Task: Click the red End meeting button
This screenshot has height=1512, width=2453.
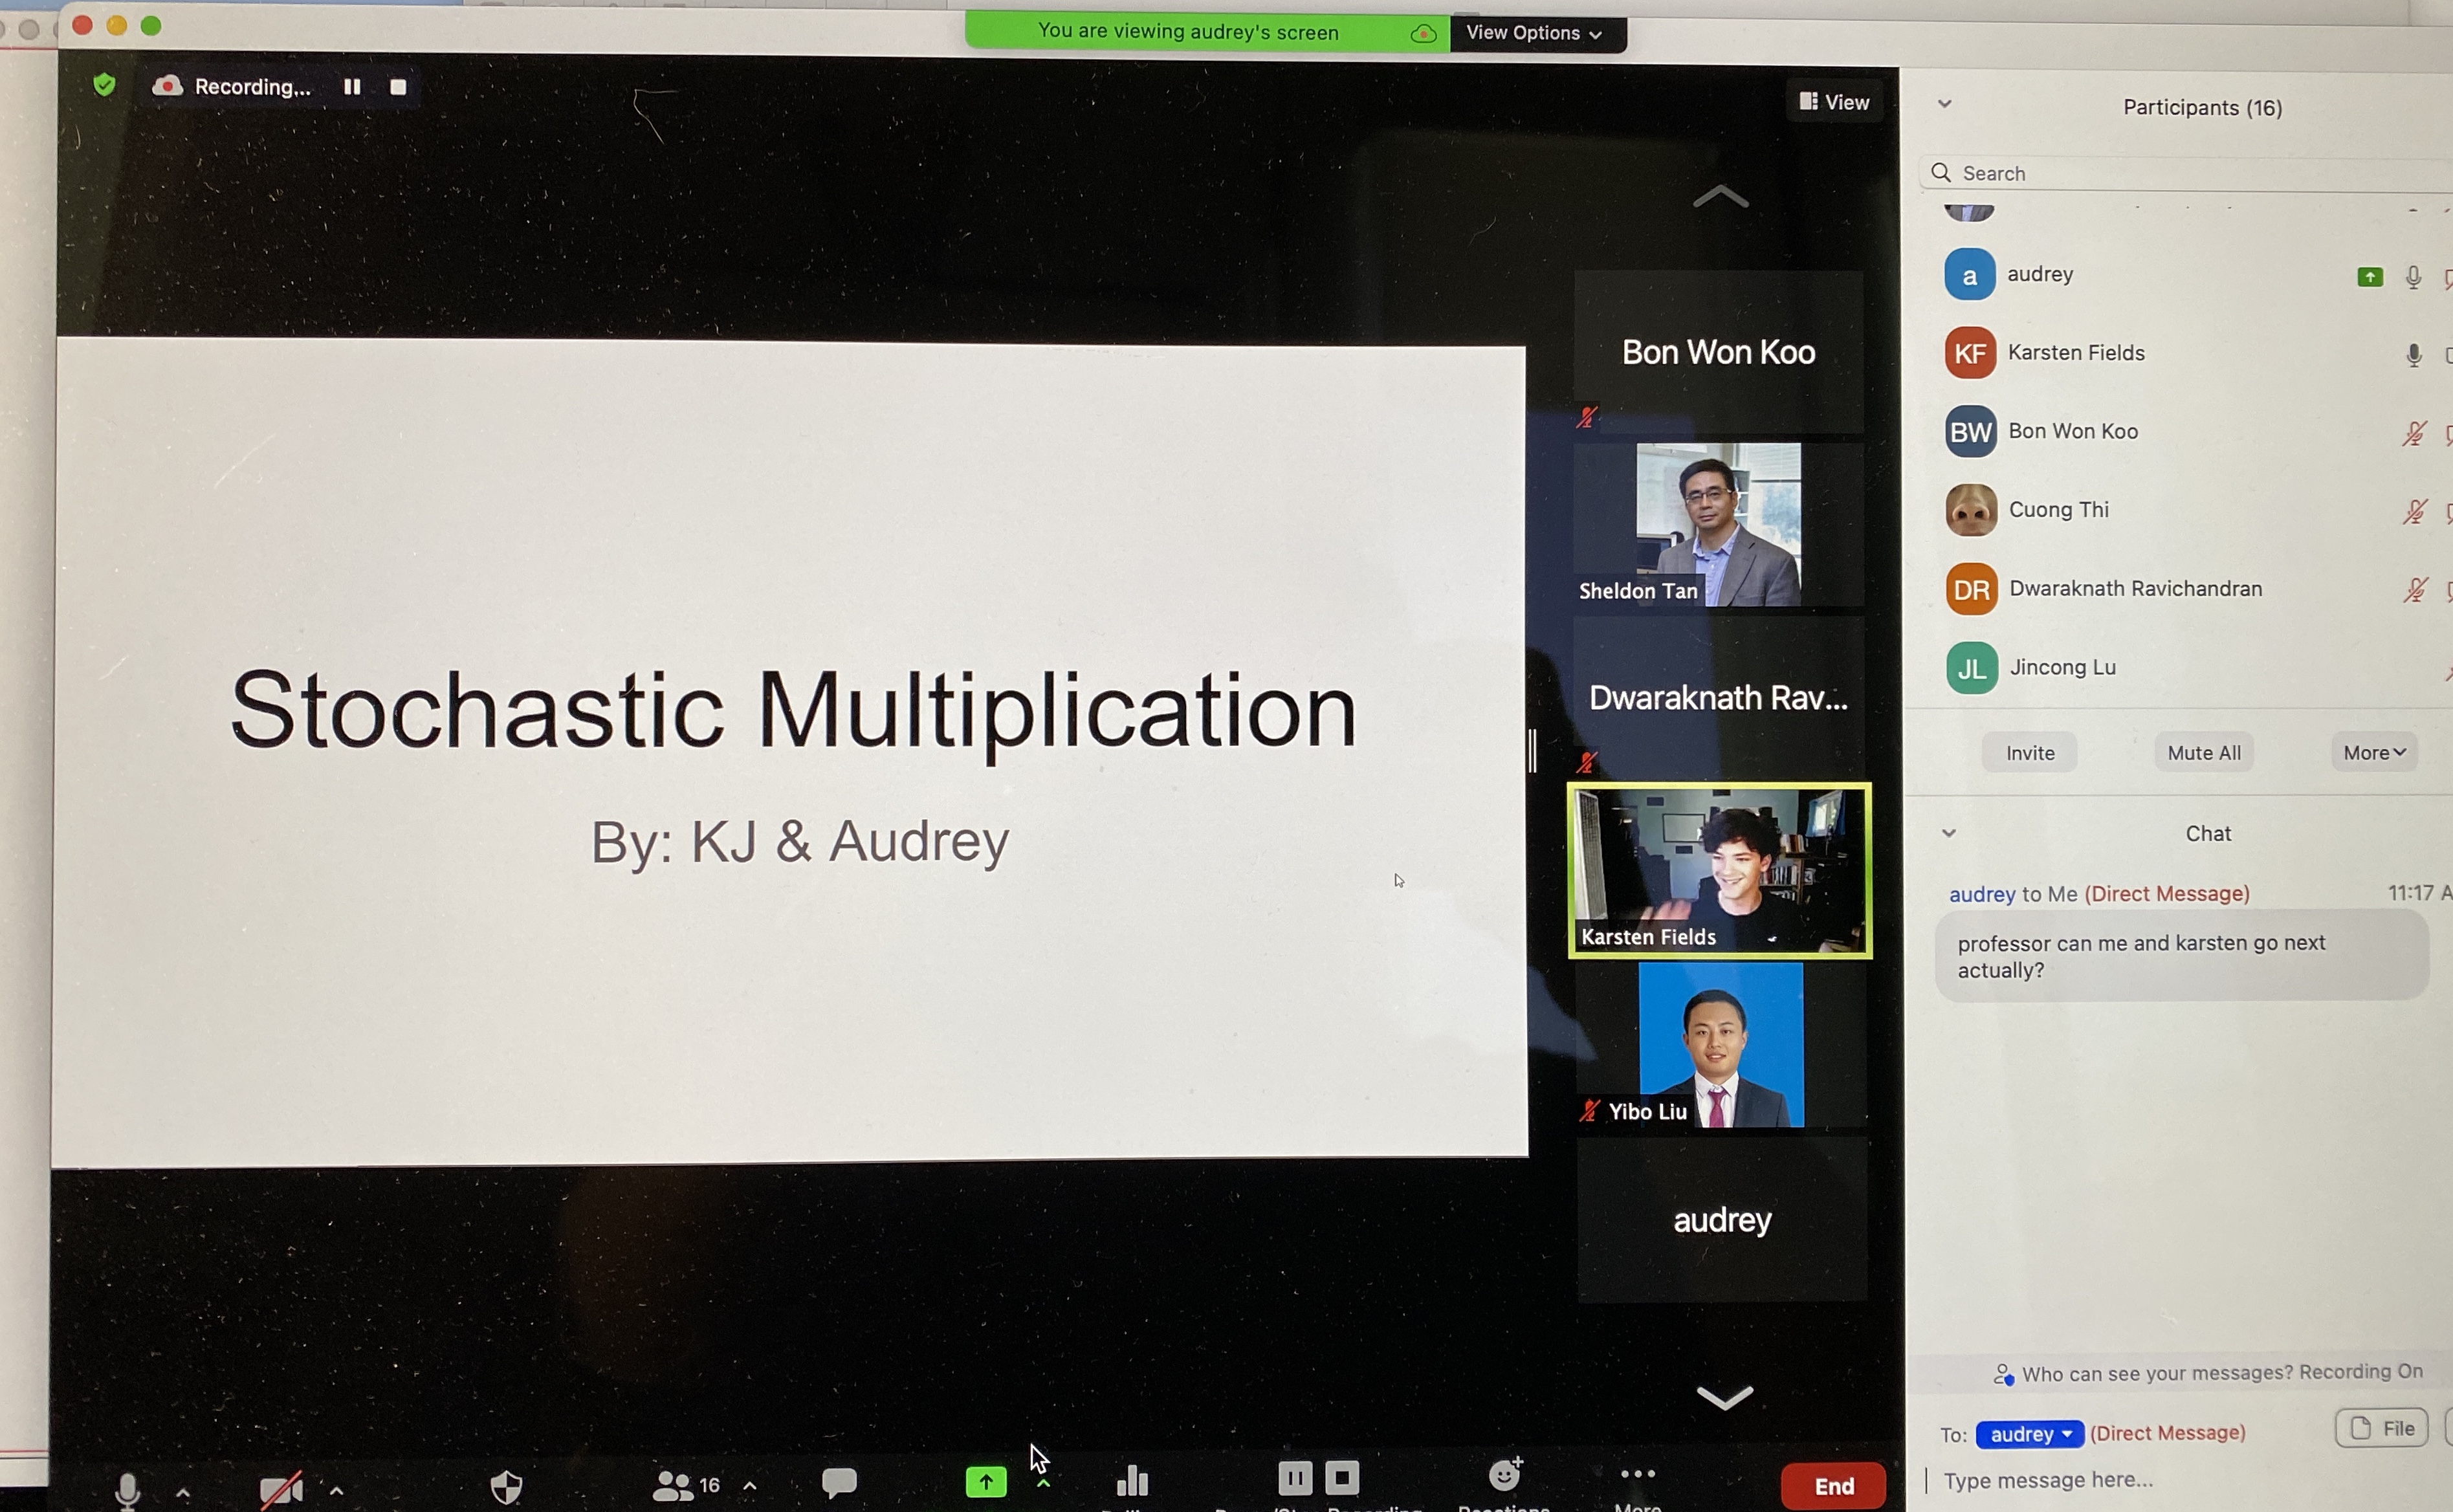Action: [x=1833, y=1485]
